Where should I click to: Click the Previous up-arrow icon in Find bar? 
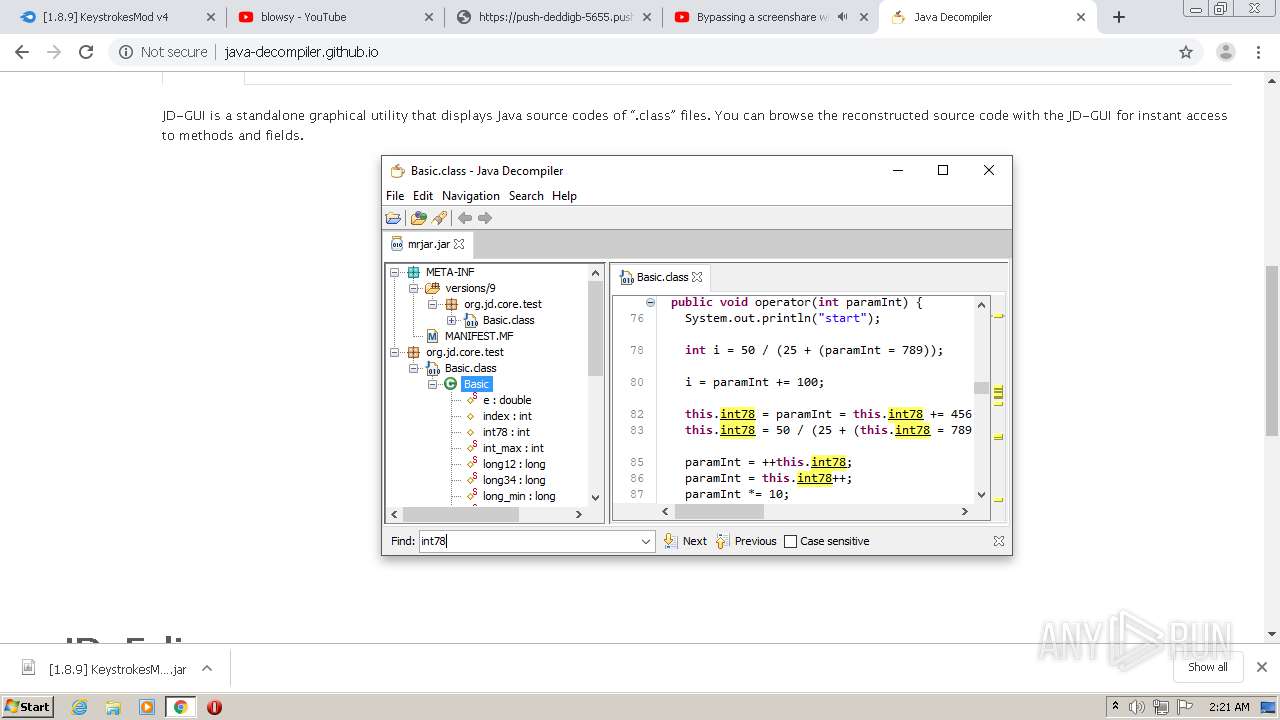(x=722, y=541)
